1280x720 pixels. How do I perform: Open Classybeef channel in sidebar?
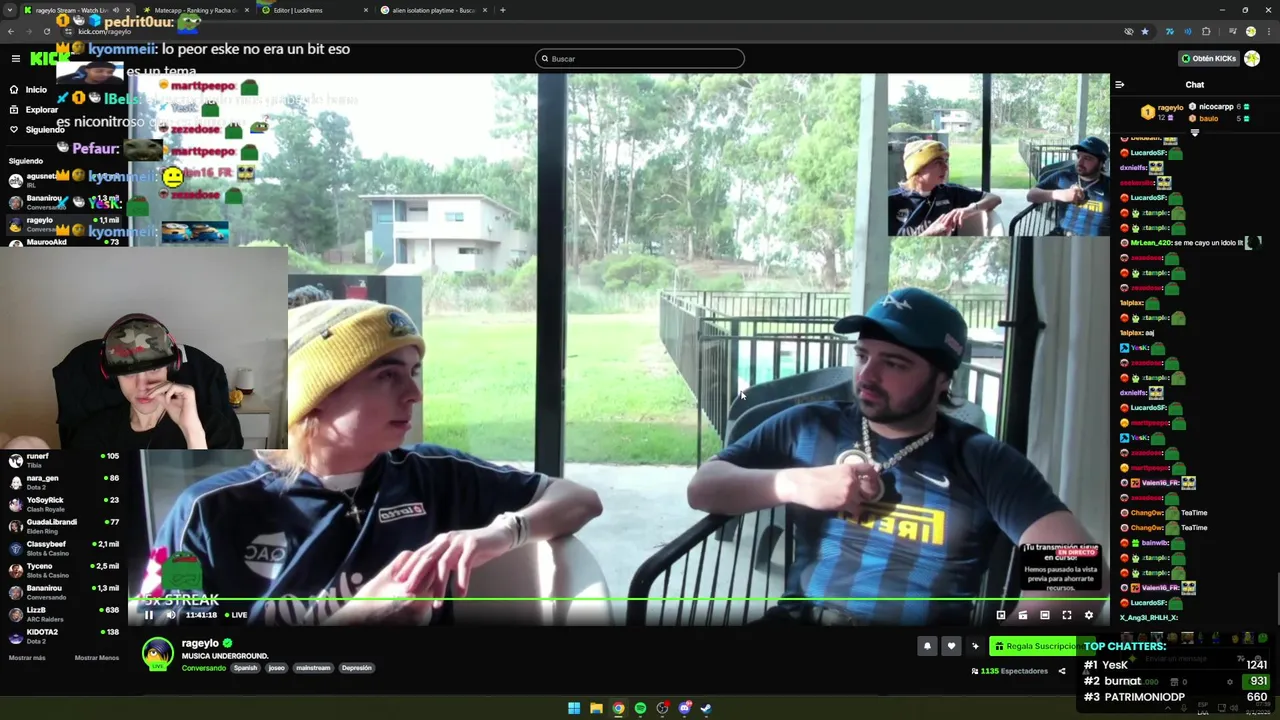click(64, 548)
